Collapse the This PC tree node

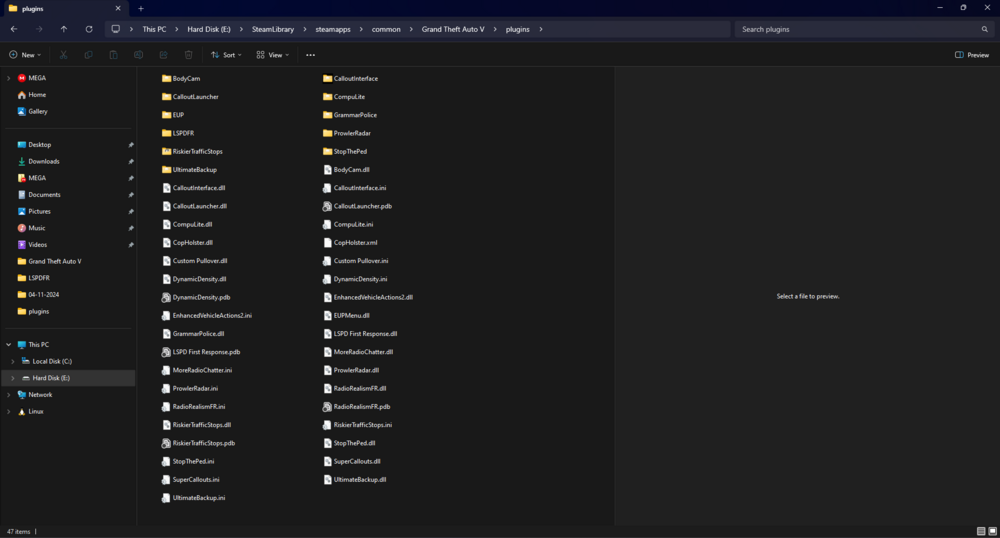pyautogui.click(x=8, y=344)
